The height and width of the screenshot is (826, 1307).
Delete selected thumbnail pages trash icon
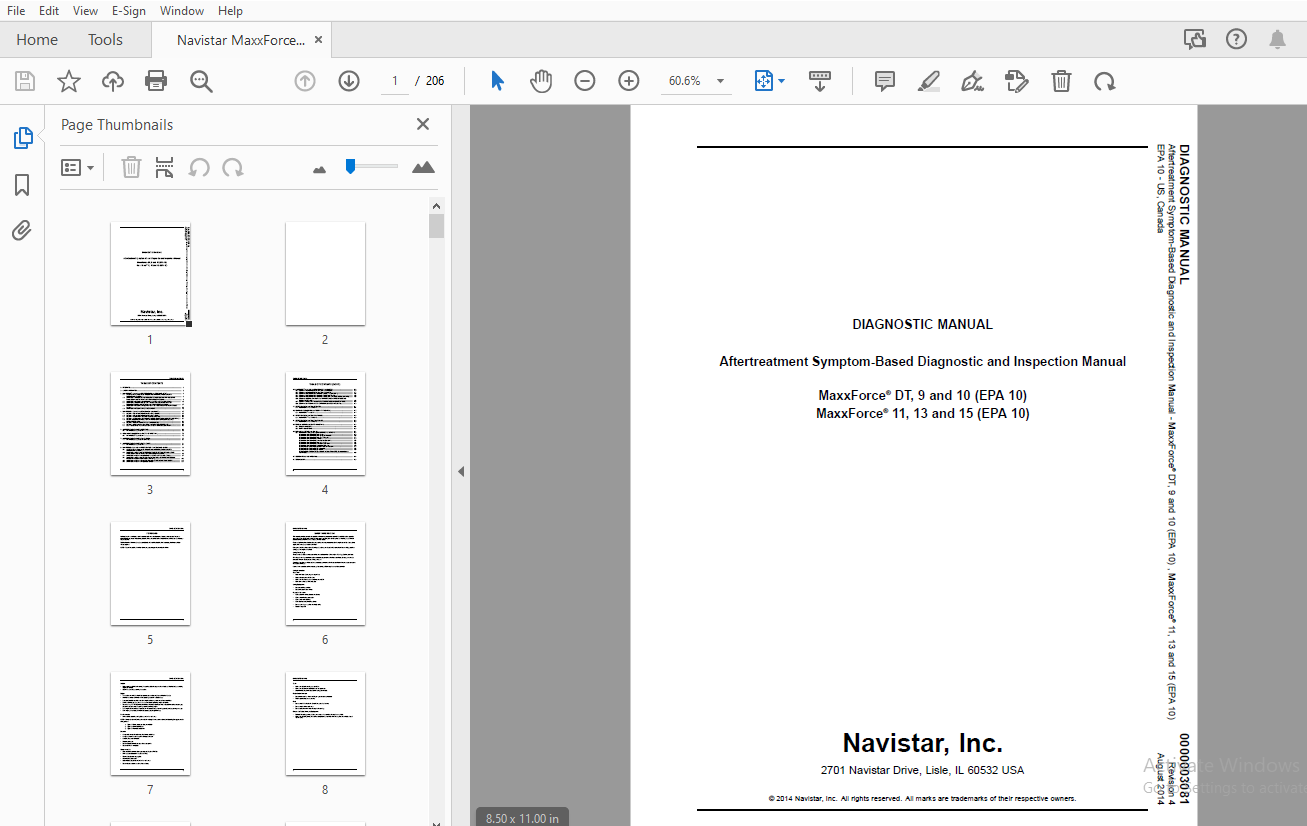(131, 167)
